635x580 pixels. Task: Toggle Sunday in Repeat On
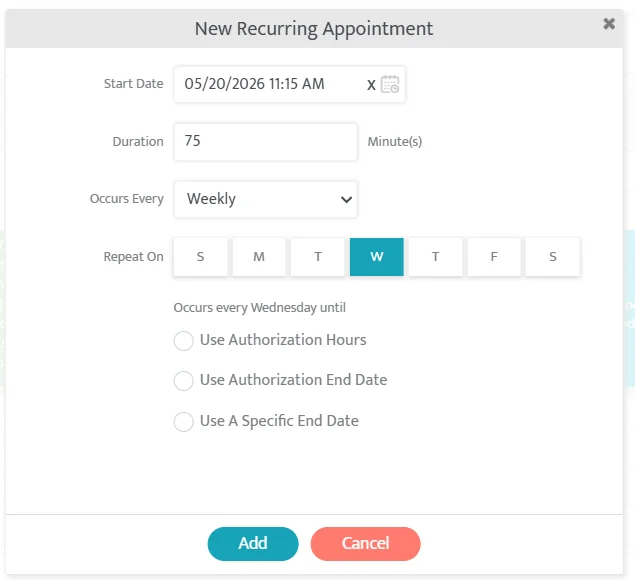coord(200,257)
